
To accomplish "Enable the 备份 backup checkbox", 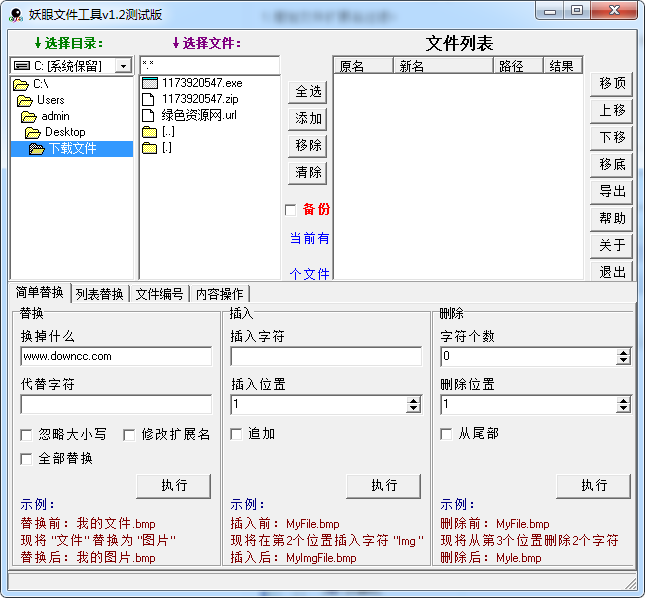I will [291, 210].
